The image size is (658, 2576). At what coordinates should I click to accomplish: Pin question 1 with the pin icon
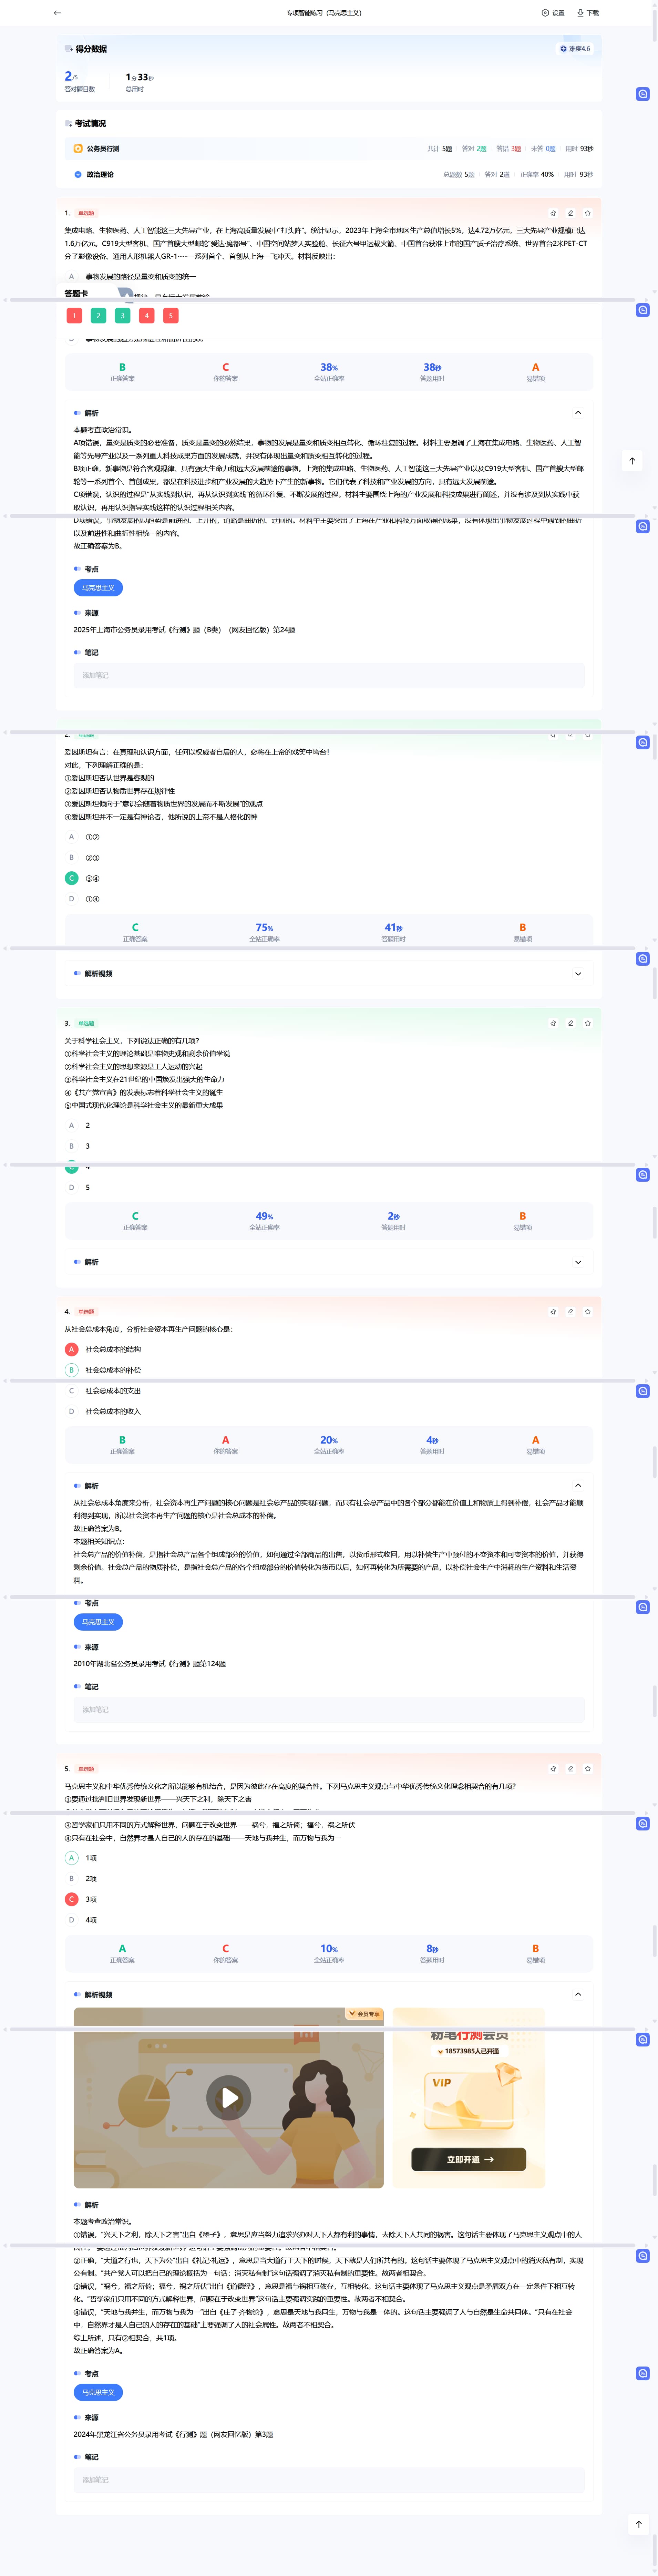pyautogui.click(x=553, y=213)
